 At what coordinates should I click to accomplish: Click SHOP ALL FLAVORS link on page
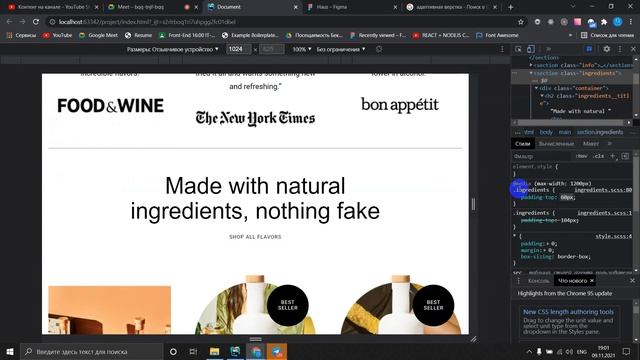click(255, 237)
